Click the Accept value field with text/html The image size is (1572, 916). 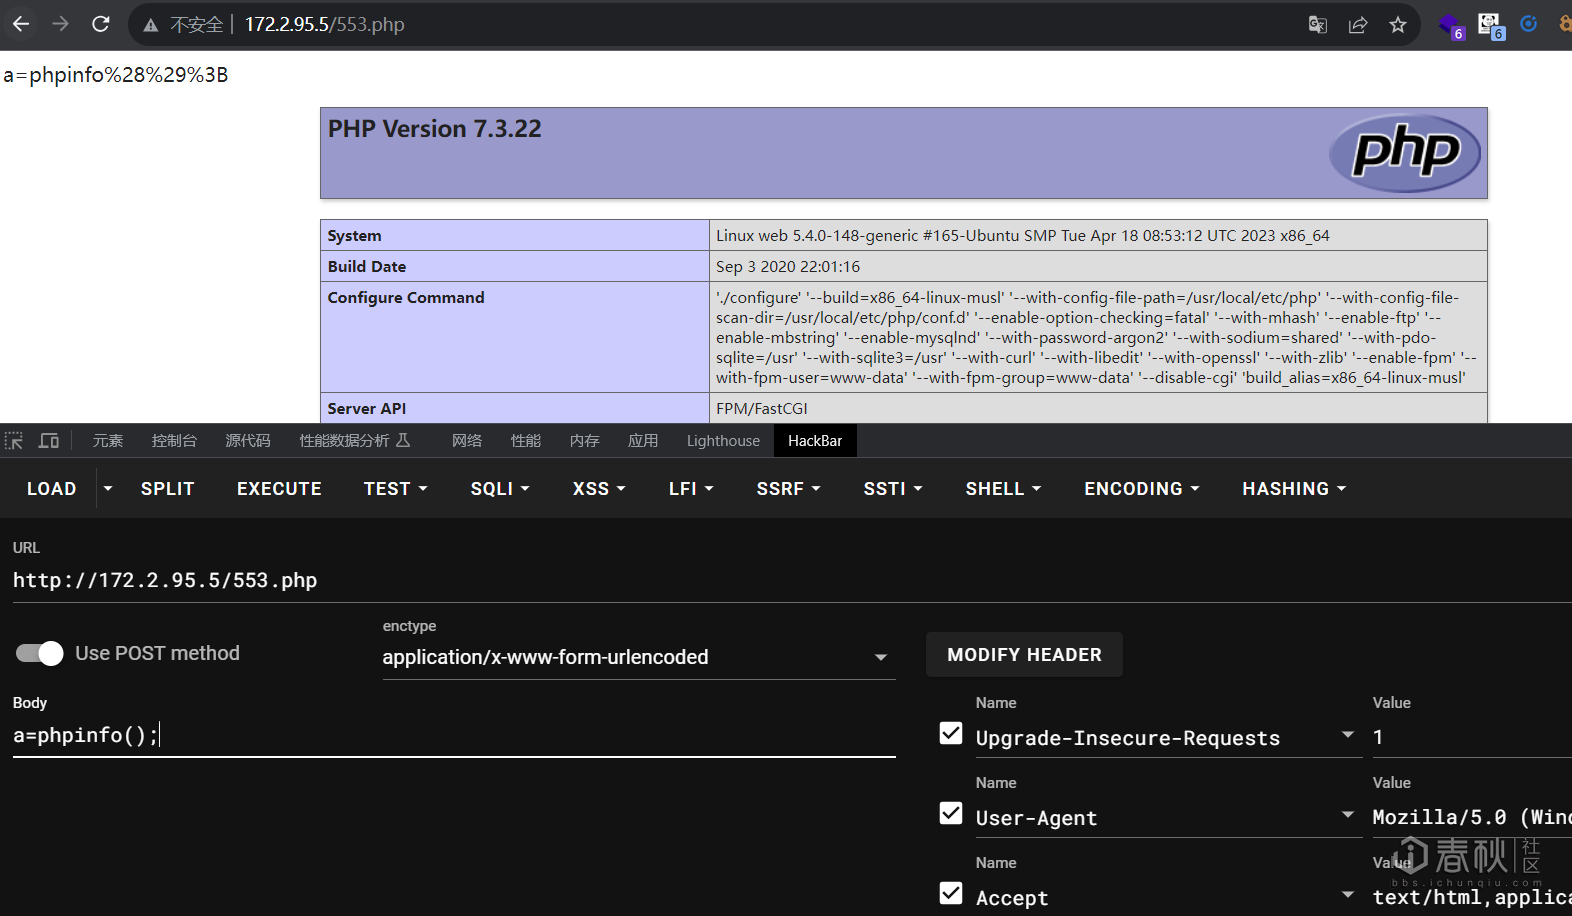(1472, 897)
